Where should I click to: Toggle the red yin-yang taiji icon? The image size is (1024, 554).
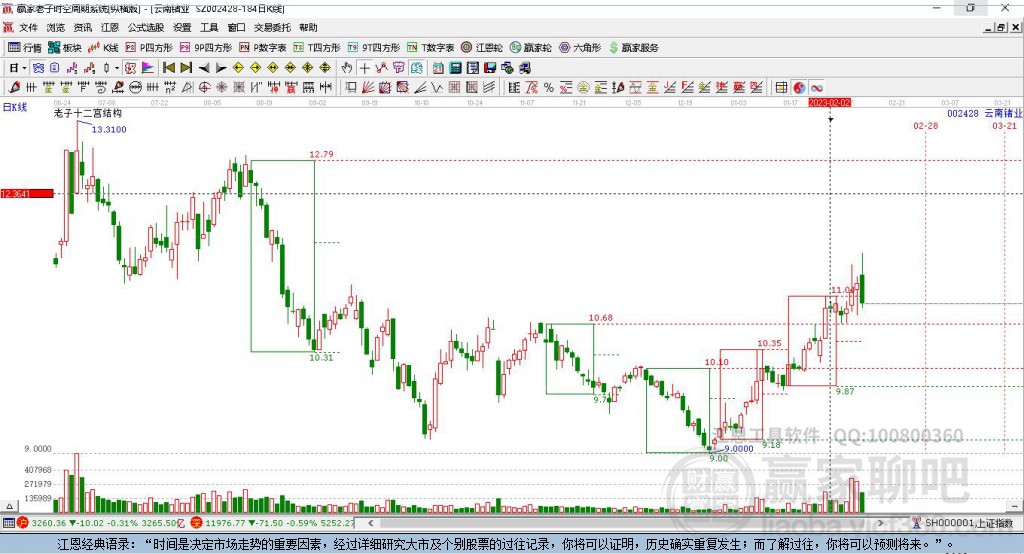(x=799, y=88)
